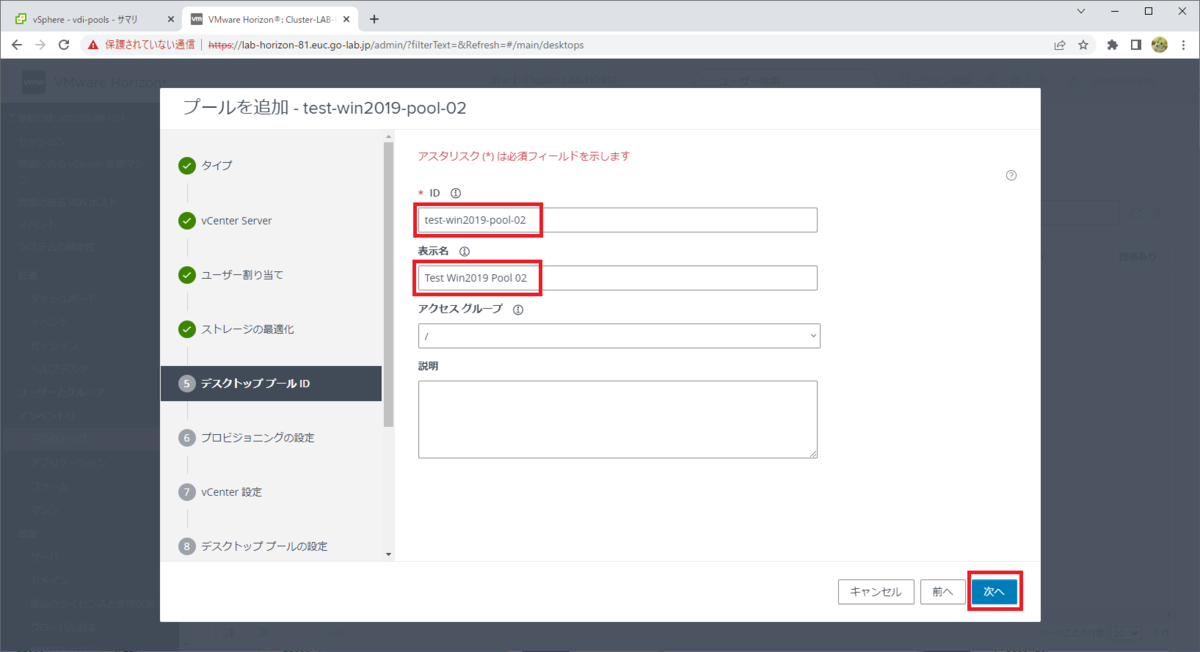The width and height of the screenshot is (1200, 652).
Task: Click the 前へ button
Action: [x=943, y=592]
